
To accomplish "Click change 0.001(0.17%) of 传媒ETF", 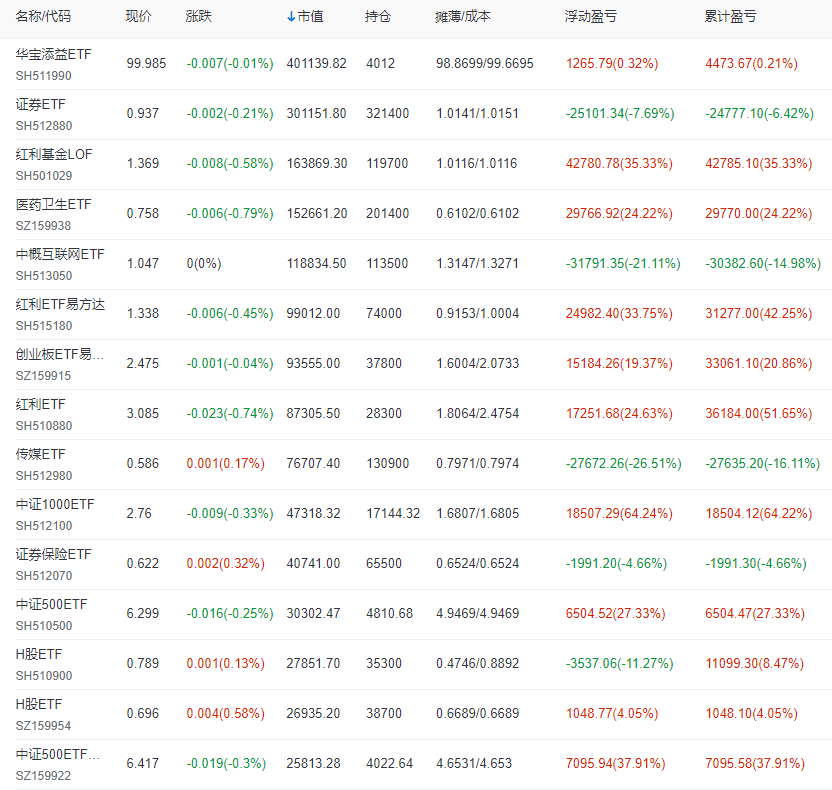I will (x=226, y=464).
